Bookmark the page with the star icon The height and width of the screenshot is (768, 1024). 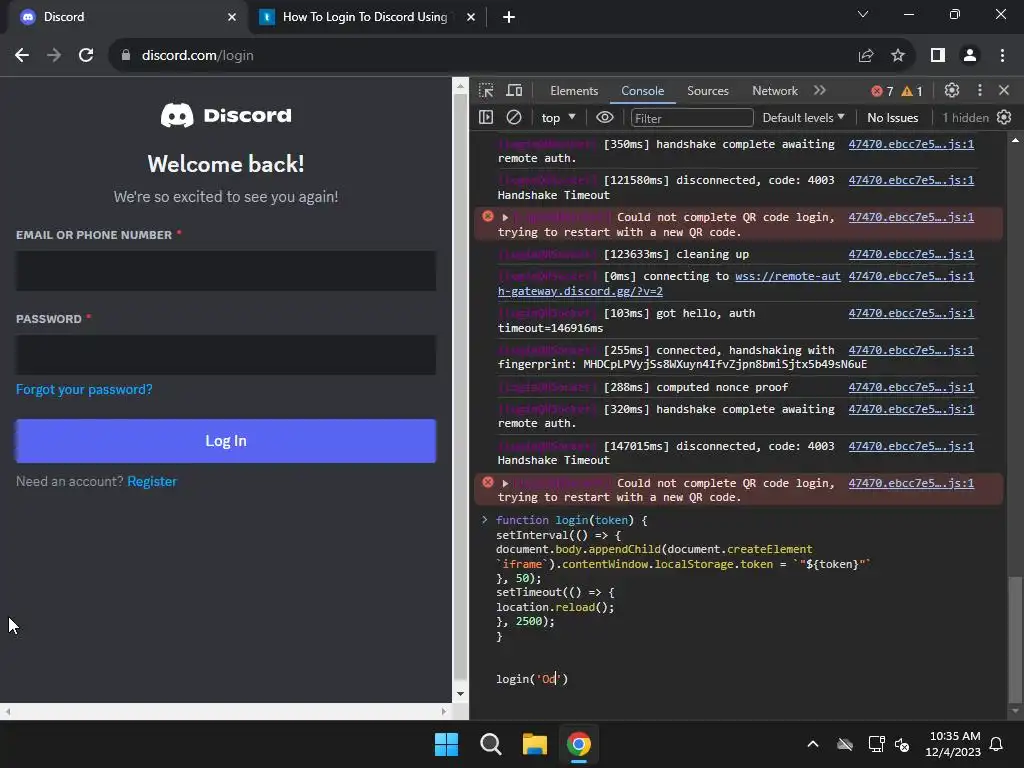pyautogui.click(x=898, y=56)
